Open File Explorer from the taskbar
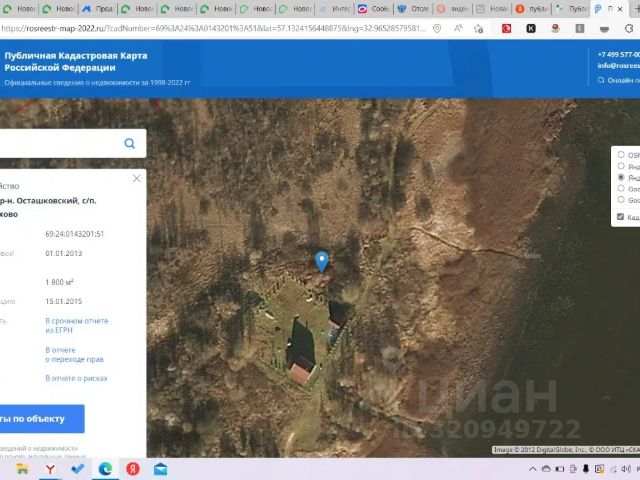This screenshot has height=480, width=640. [22, 469]
